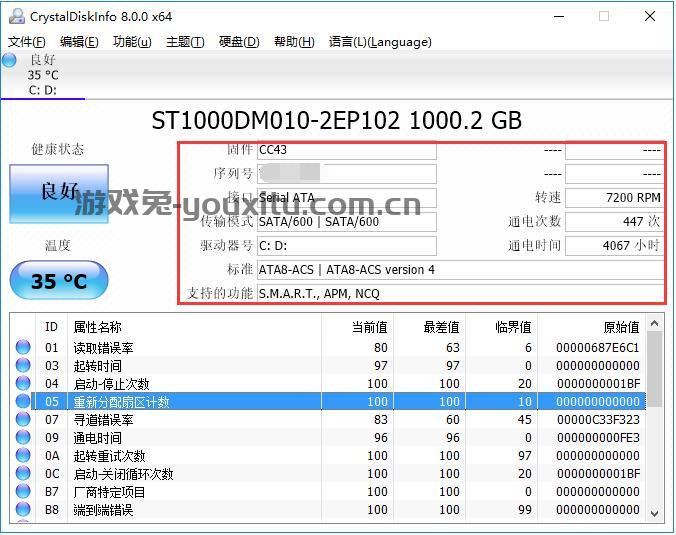This screenshot has width=676, height=535.
Task: Select the 起转时间 attribute row
Action: click(329, 366)
